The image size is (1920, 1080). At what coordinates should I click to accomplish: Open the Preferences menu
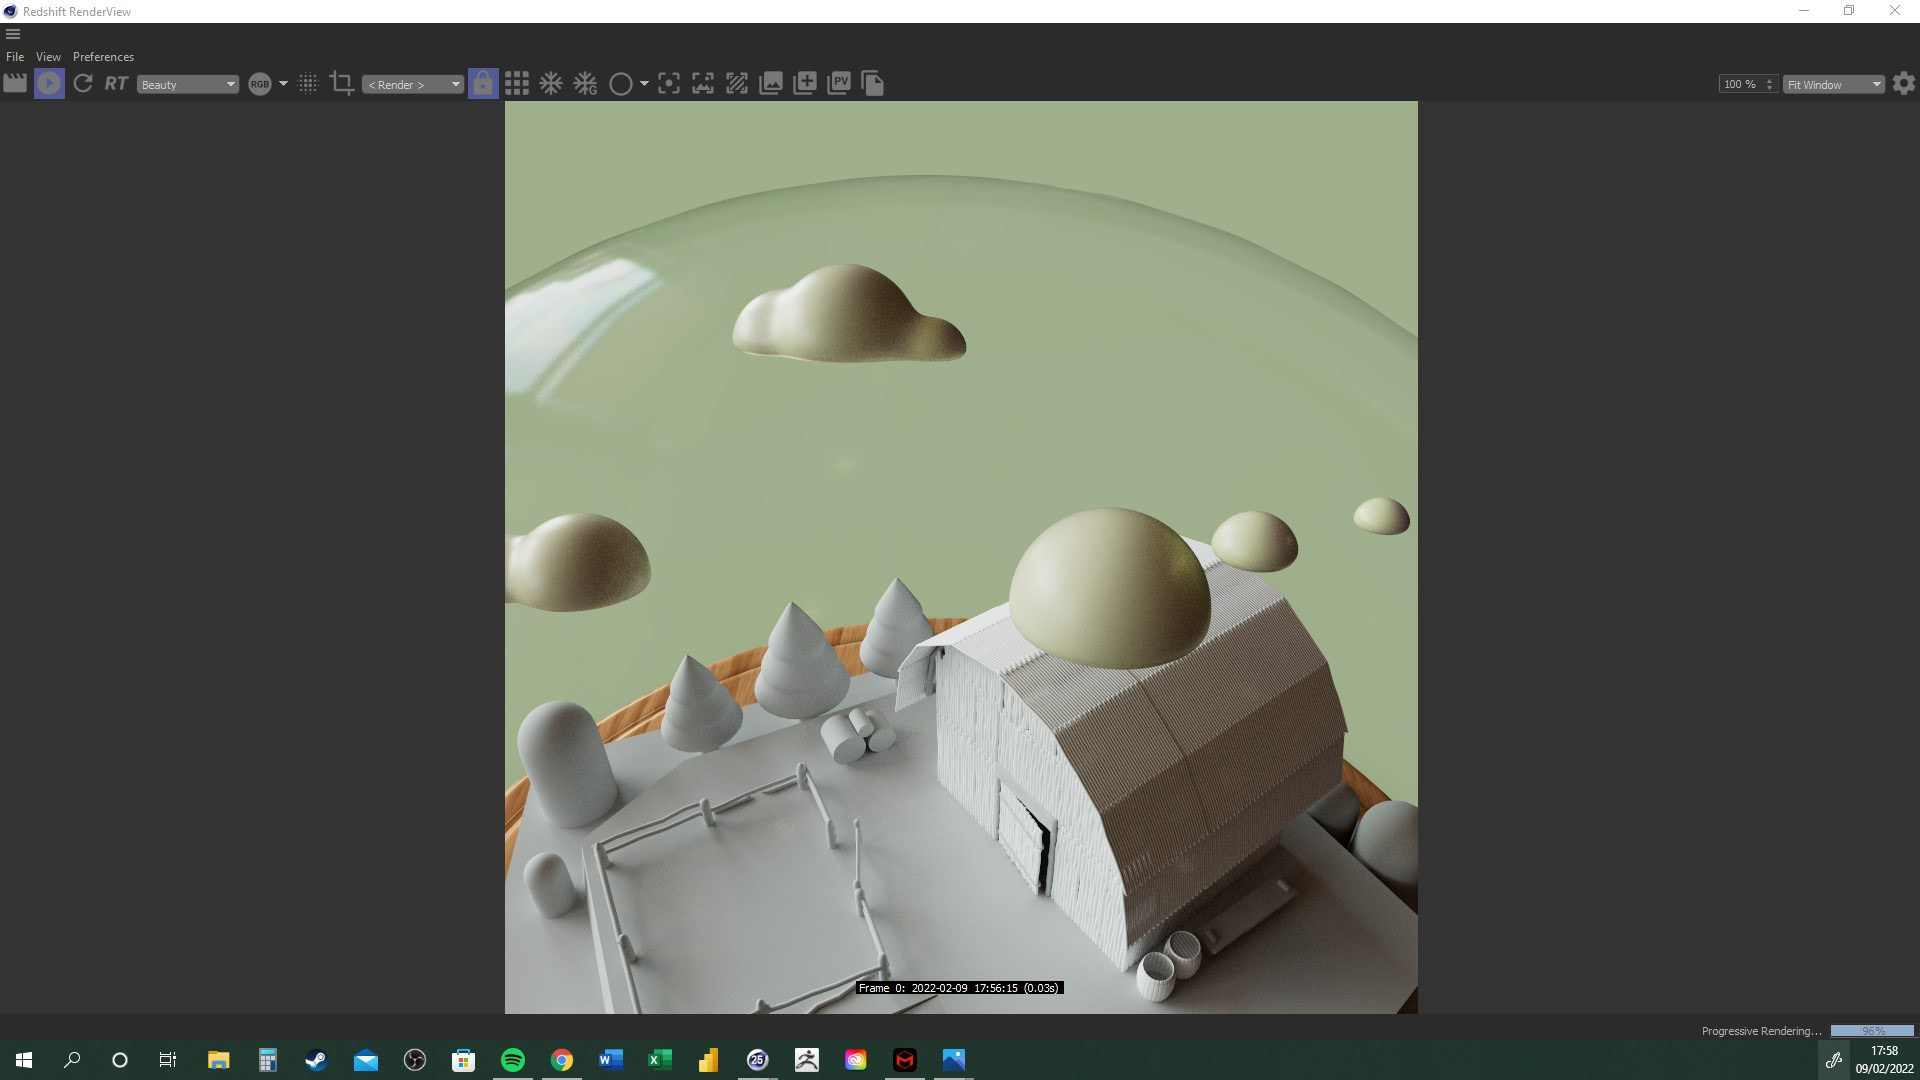103,57
